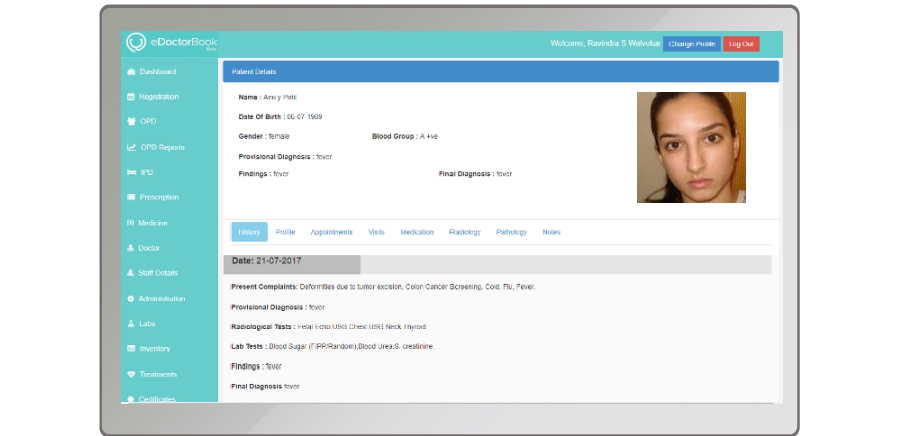The height and width of the screenshot is (436, 914).
Task: Open Inventory from the sidebar
Action: coord(154,349)
